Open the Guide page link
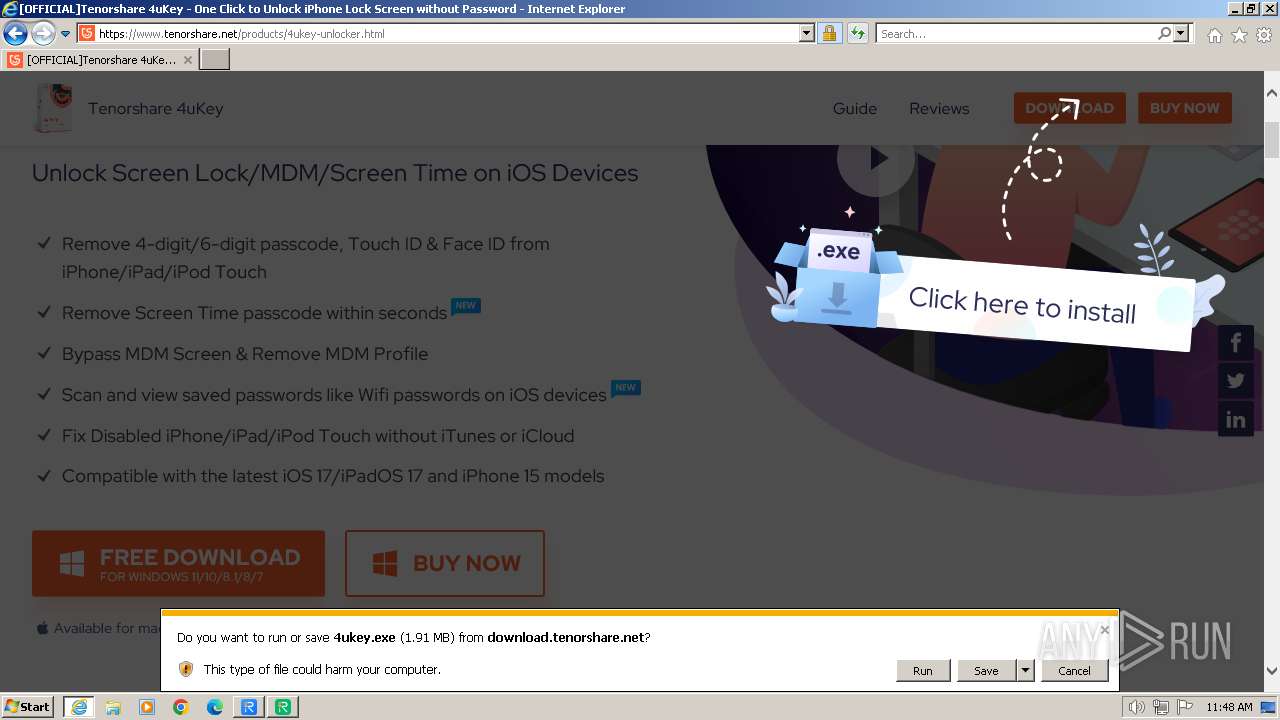This screenshot has height=720, width=1280. click(855, 108)
